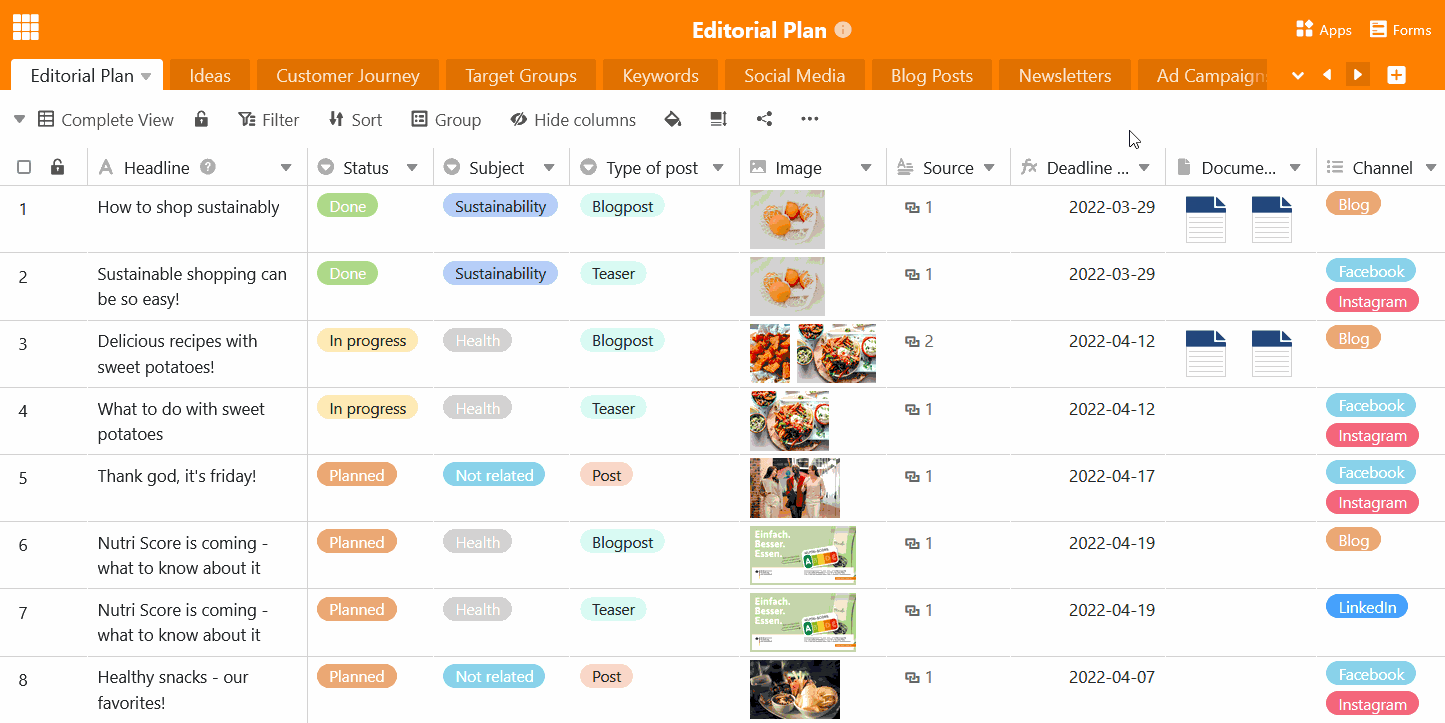Open the three-dot more options menu
This screenshot has width=1445, height=723.
810,120
